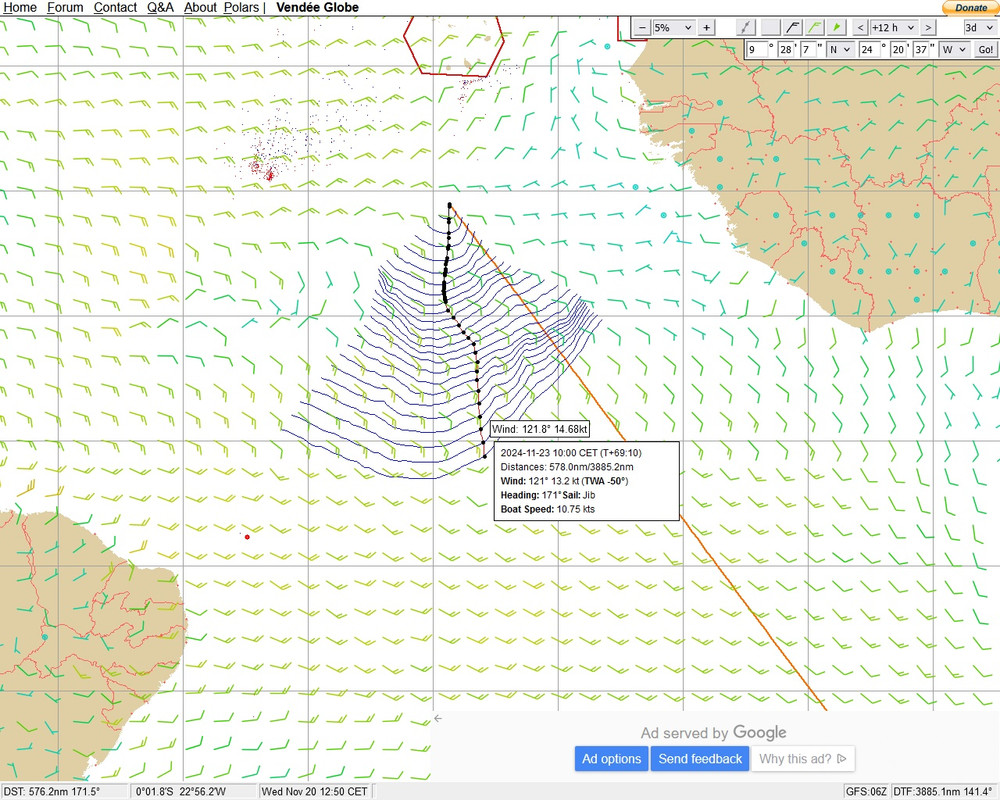
Task: Click the Donate button
Action: (970, 8)
